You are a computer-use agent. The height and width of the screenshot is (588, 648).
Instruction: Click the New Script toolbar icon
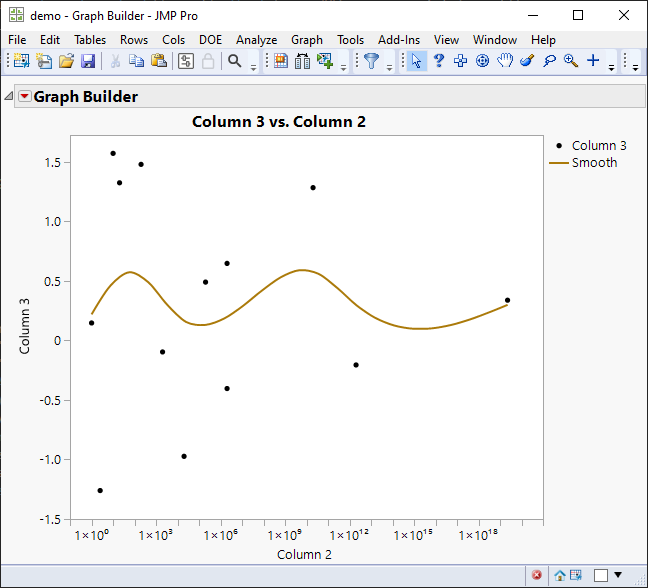(x=44, y=61)
